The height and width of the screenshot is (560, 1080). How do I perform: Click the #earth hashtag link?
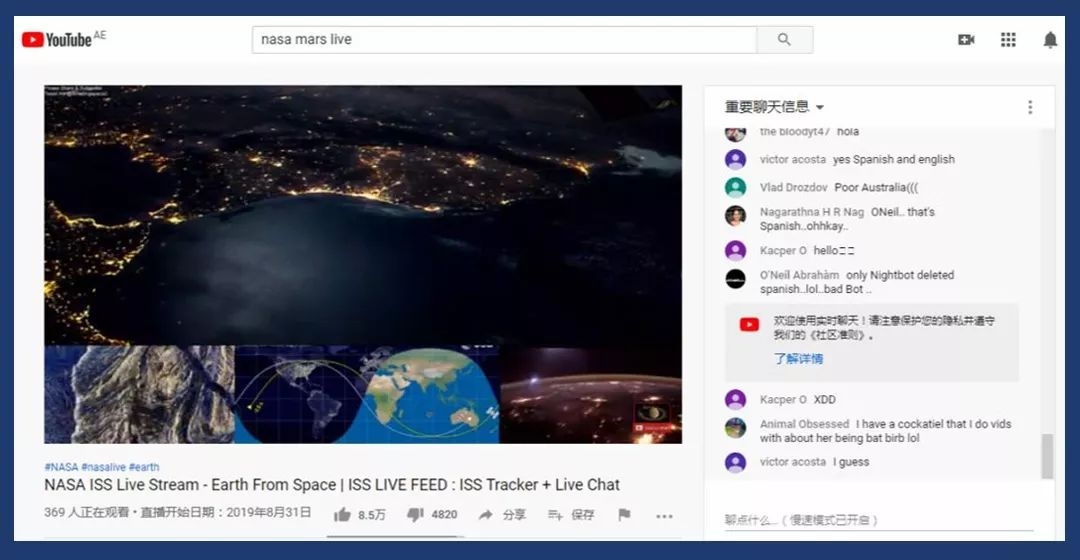coord(144,467)
